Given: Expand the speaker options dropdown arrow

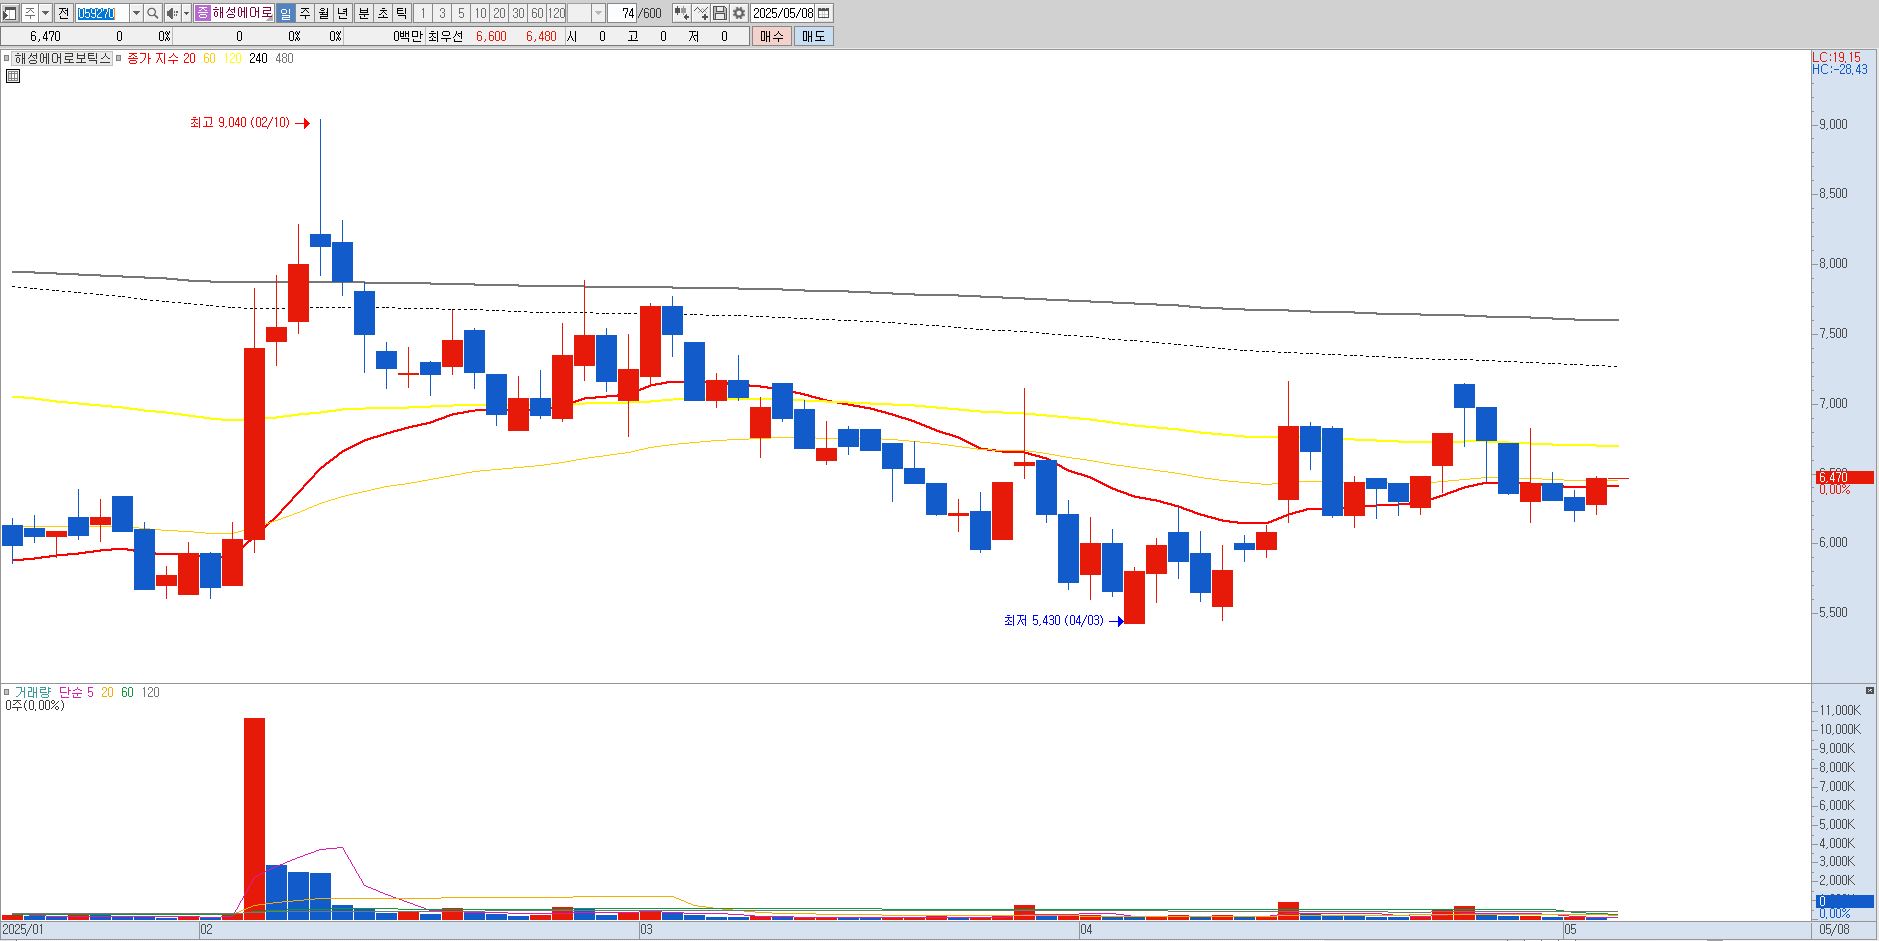Looking at the screenshot, I should [186, 13].
